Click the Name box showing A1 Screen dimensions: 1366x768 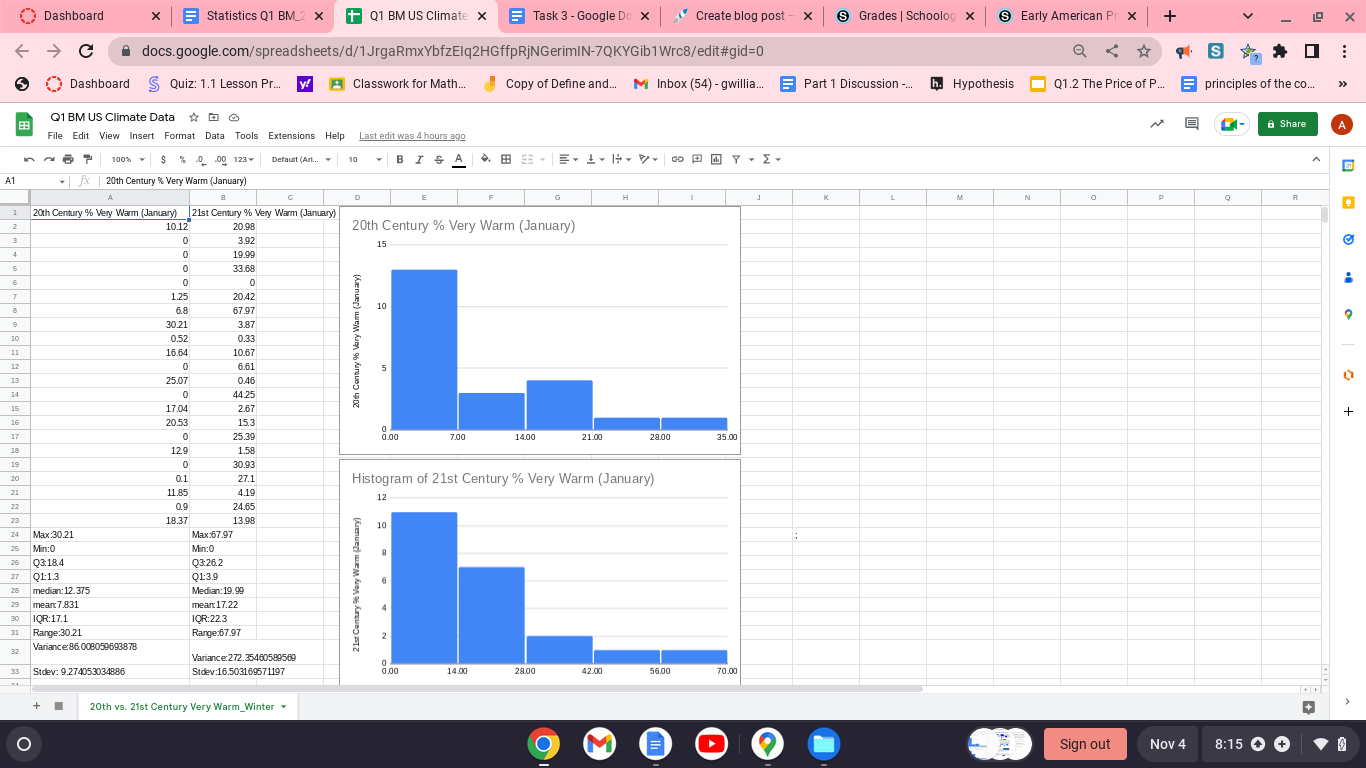pos(30,181)
